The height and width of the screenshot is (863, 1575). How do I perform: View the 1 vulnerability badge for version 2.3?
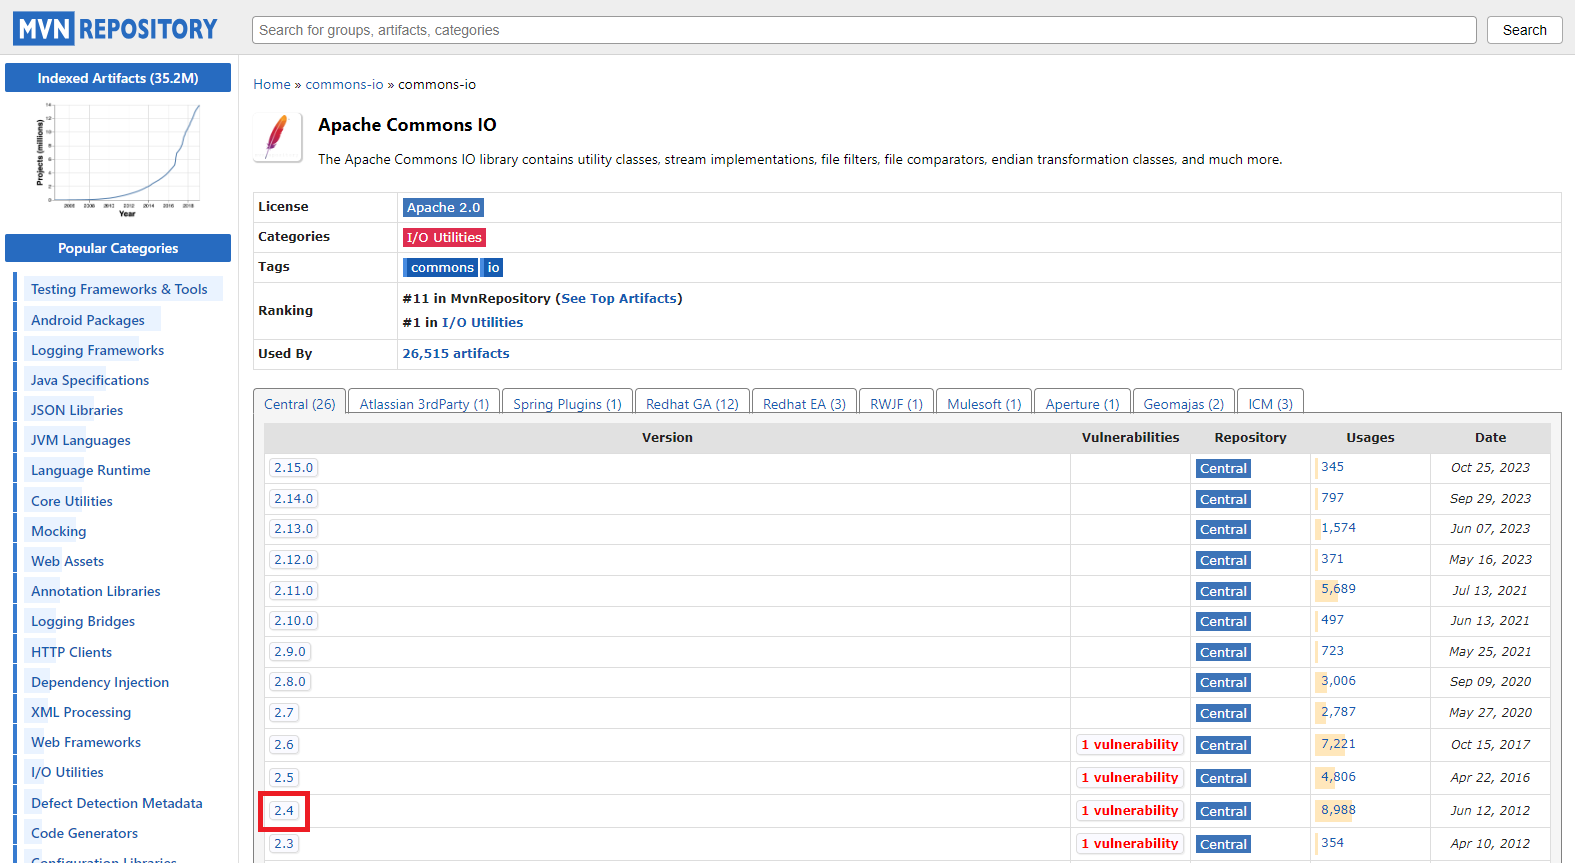pos(1130,844)
